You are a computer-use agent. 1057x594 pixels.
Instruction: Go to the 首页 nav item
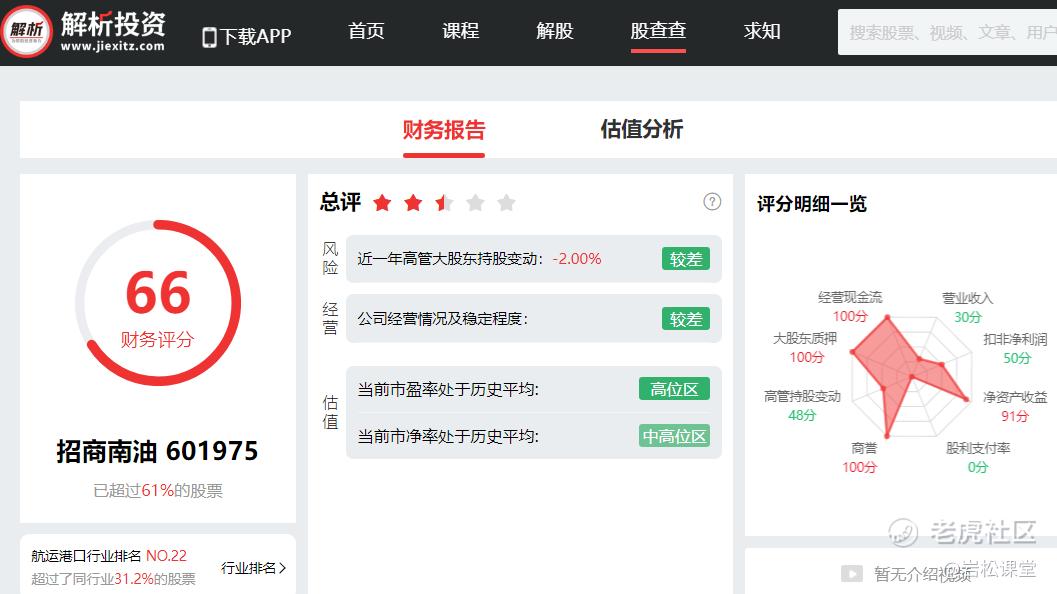[366, 31]
